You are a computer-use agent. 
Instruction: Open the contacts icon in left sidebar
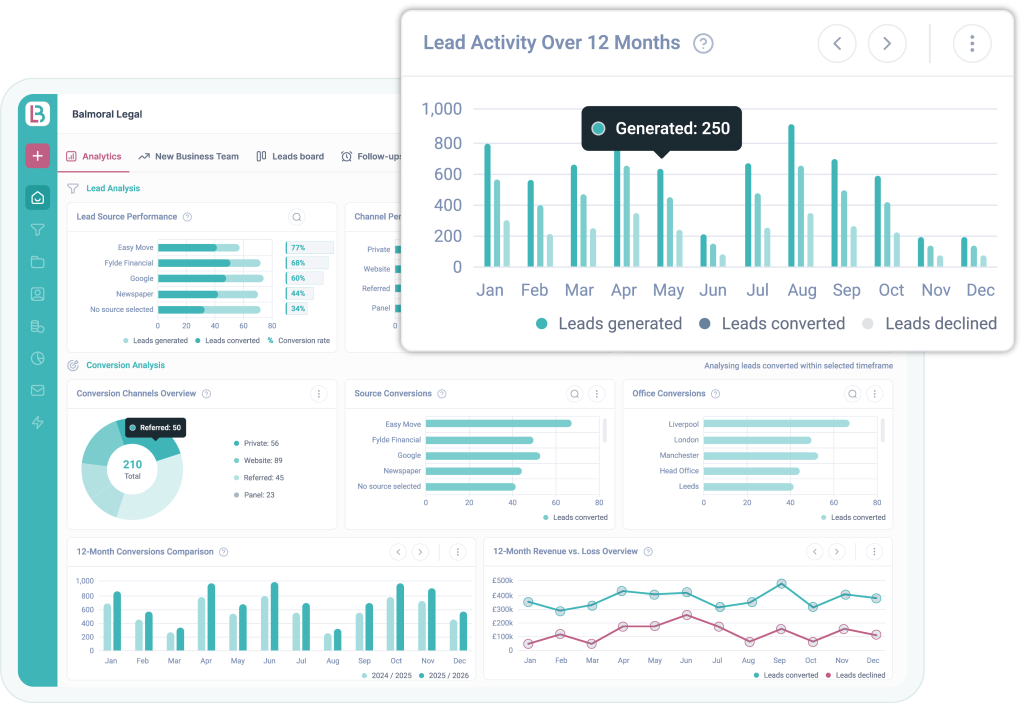point(37,294)
